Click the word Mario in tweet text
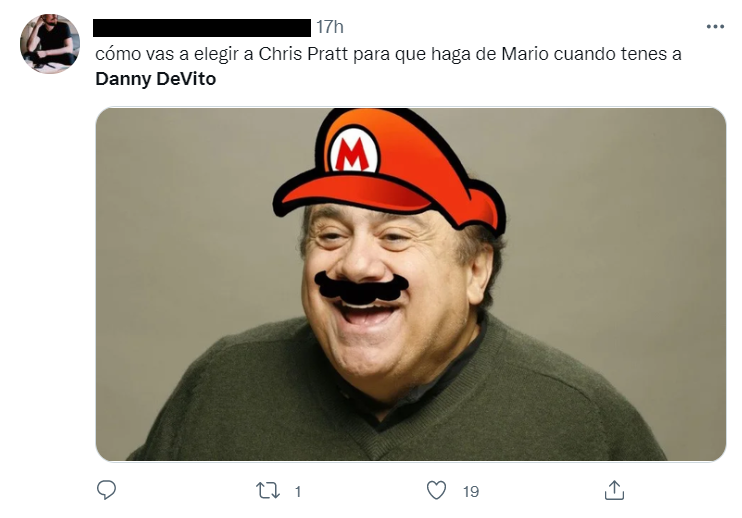The height and width of the screenshot is (518, 742). [x=525, y=54]
